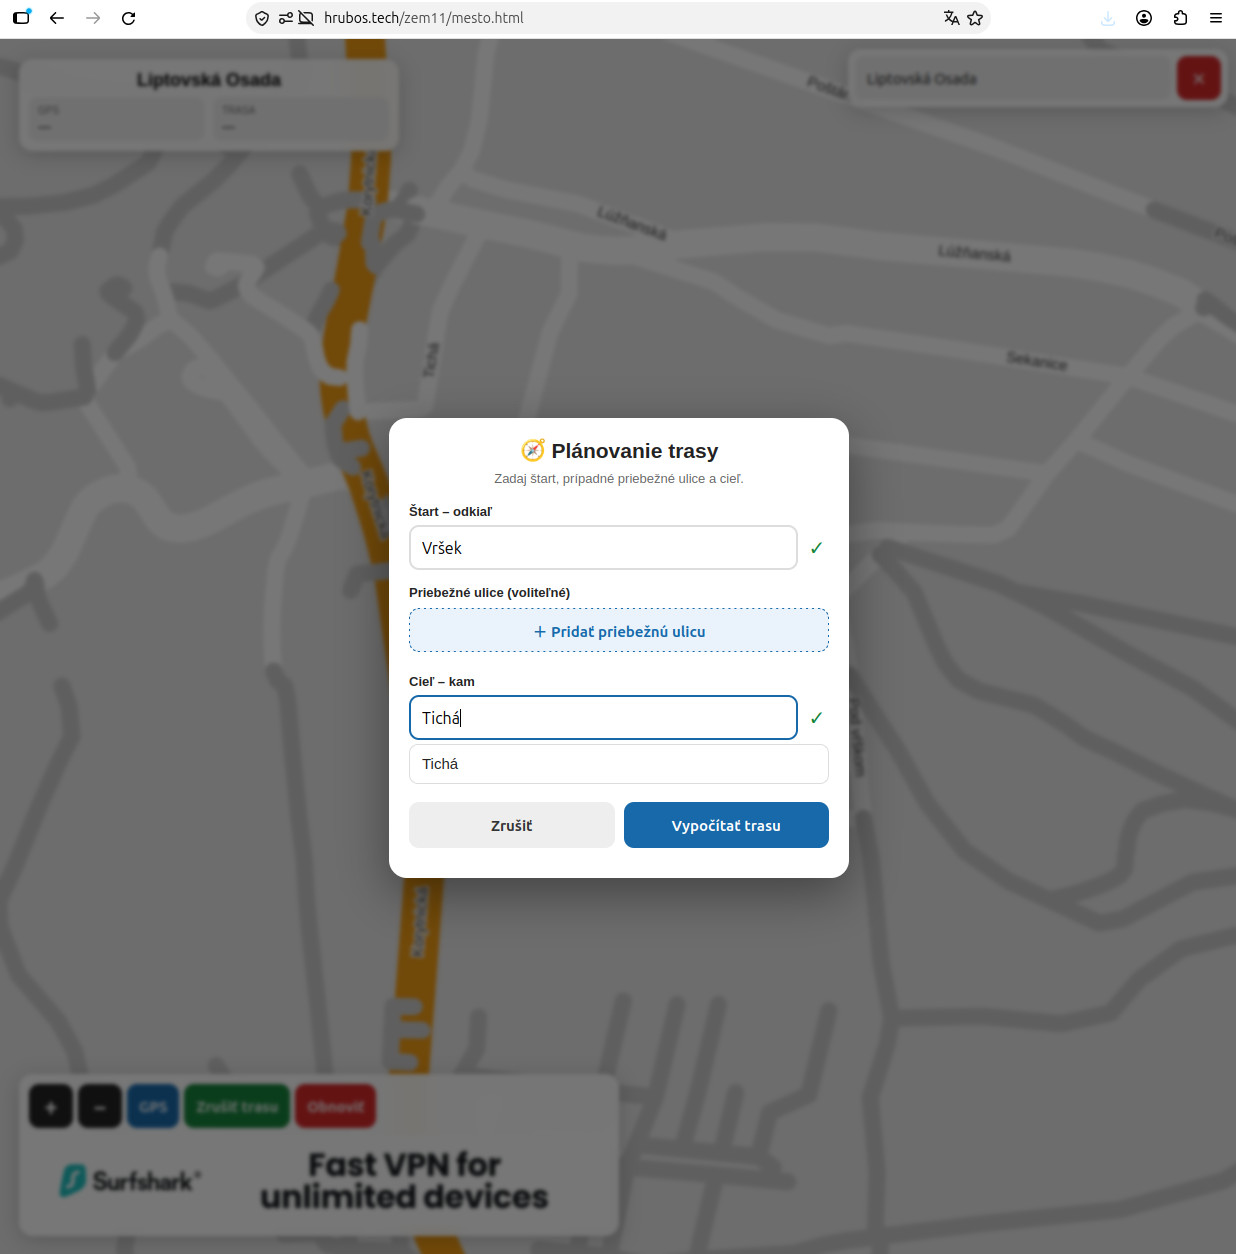The height and width of the screenshot is (1254, 1236).
Task: Click the tab view icon left of back arrow
Action: pyautogui.click(x=21, y=18)
